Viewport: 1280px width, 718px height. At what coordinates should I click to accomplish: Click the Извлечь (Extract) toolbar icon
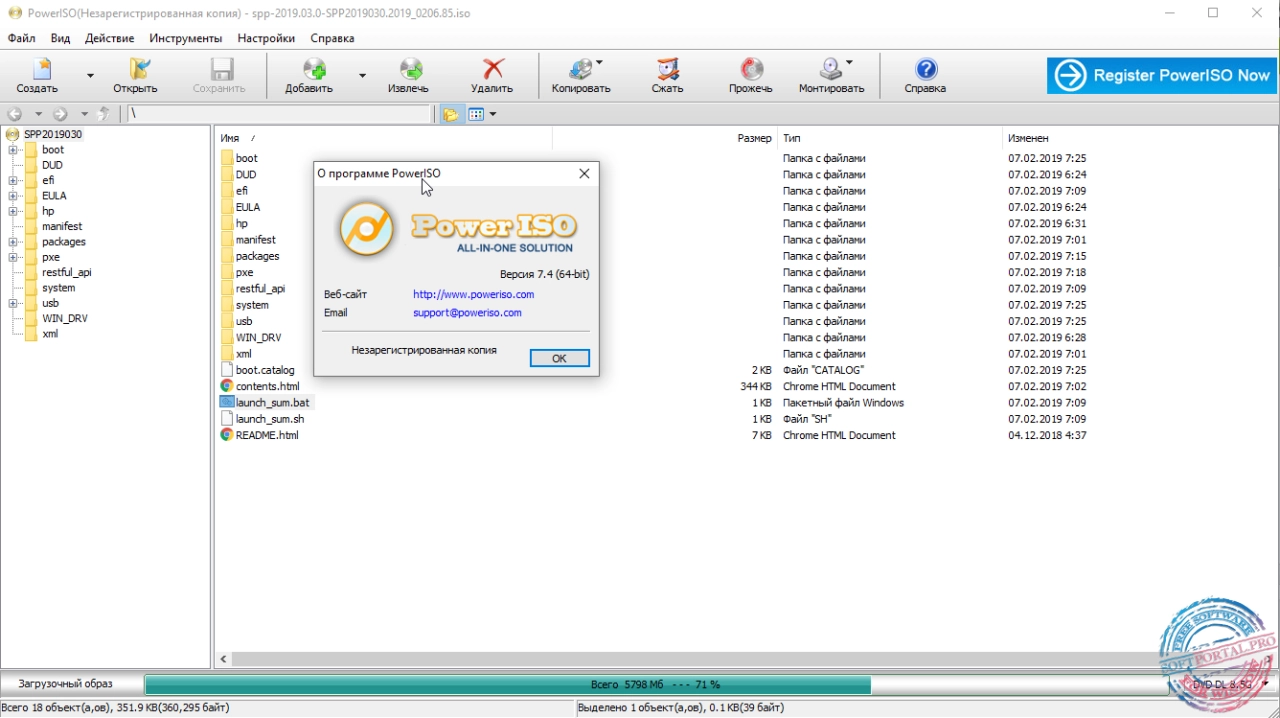pos(409,76)
